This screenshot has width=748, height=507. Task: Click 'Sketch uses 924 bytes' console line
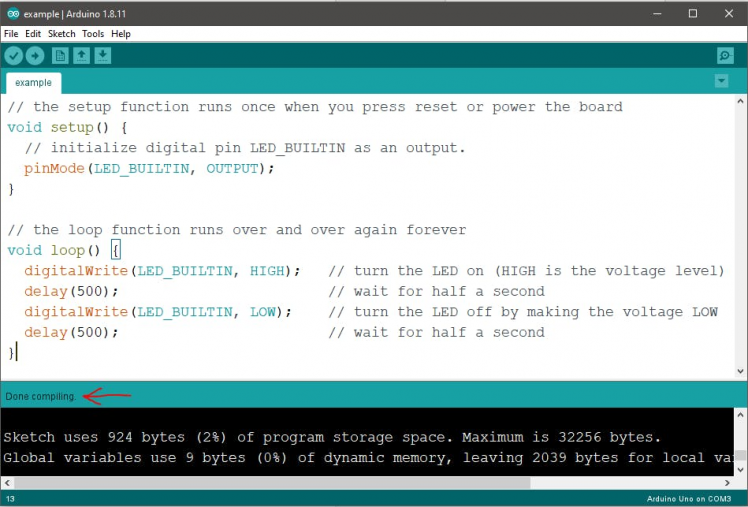point(332,437)
